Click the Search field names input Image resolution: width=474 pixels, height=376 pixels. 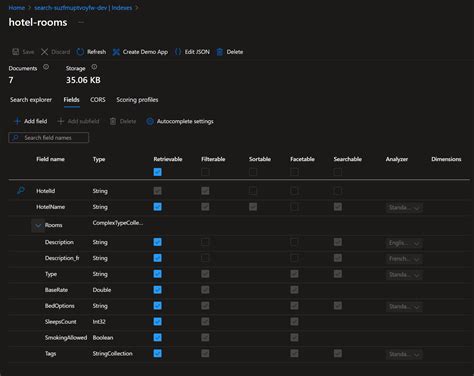(x=49, y=137)
